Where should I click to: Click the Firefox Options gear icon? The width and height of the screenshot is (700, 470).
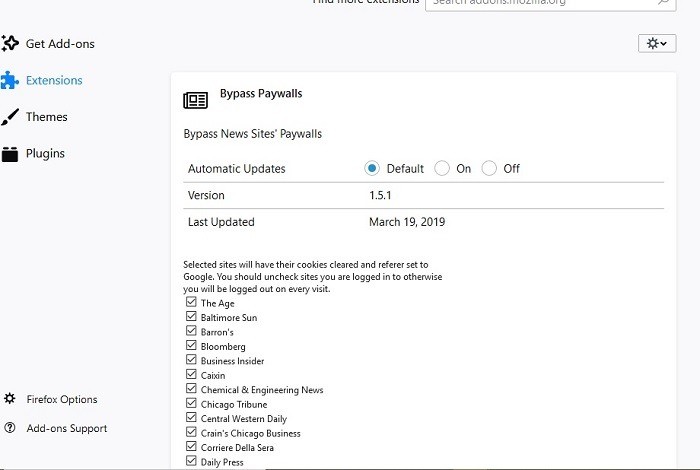coord(9,399)
